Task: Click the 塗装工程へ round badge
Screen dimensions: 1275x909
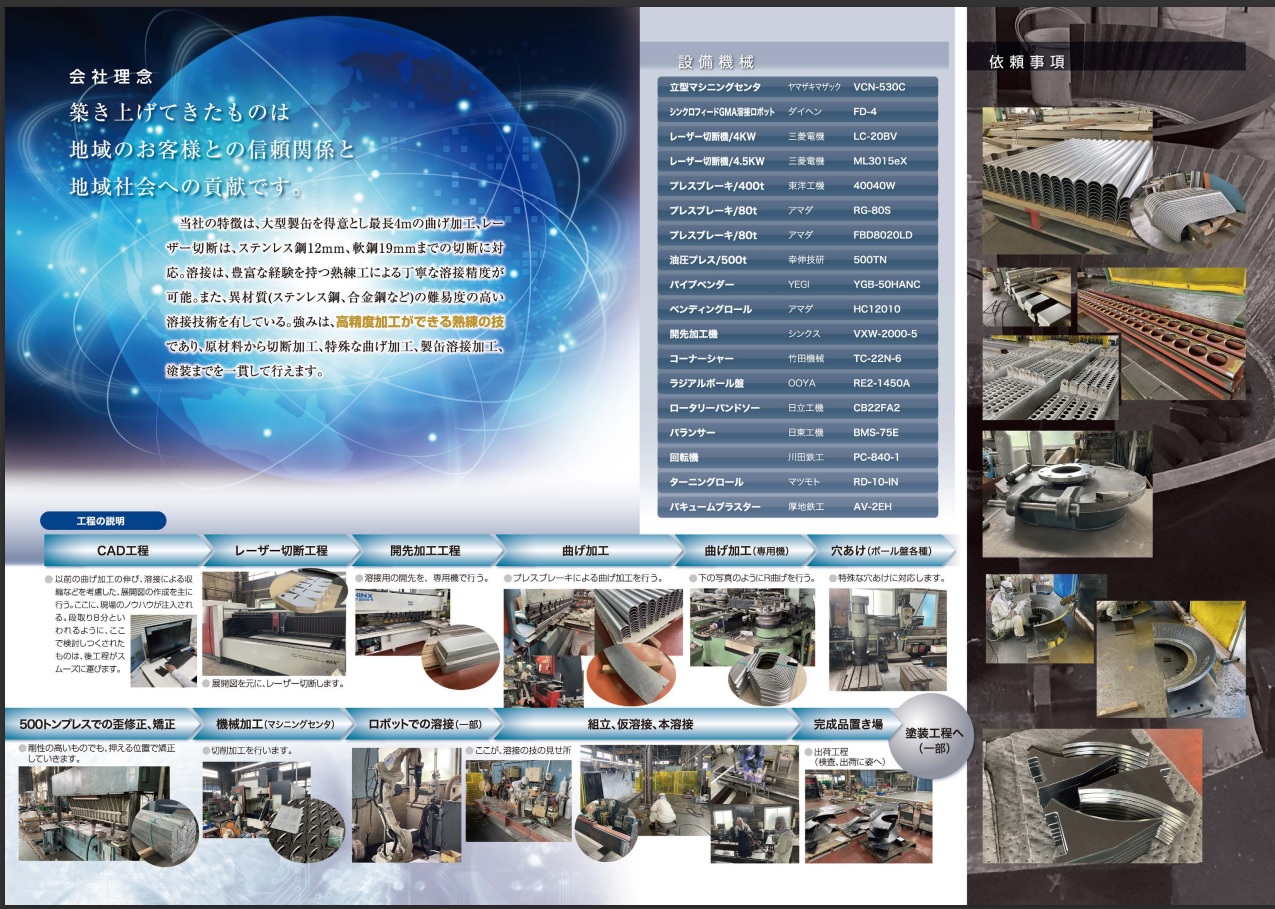Action: click(x=933, y=740)
